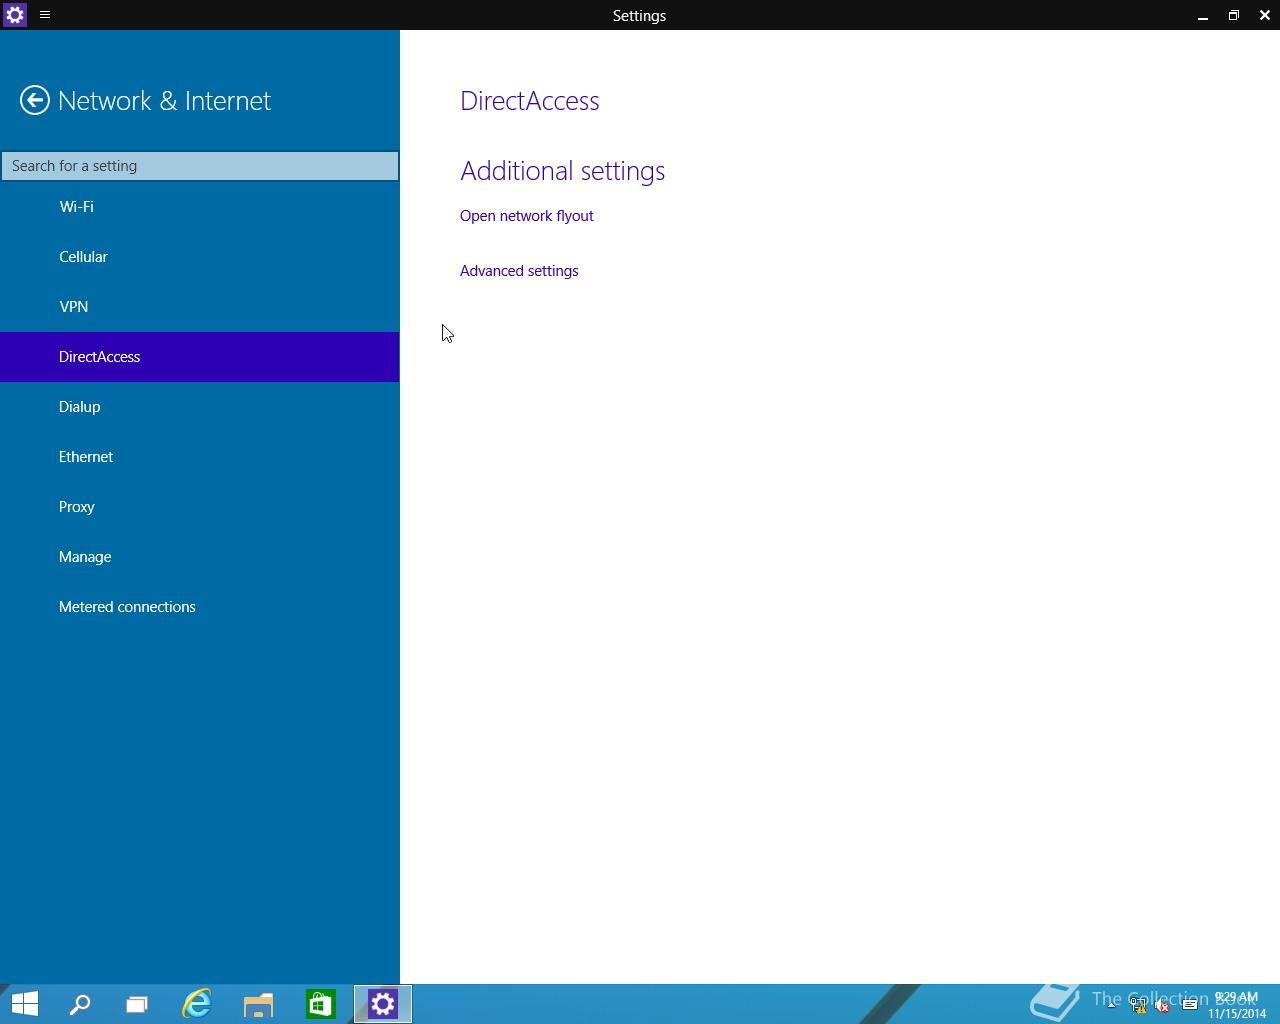Open the Store app from taskbar
This screenshot has height=1024, width=1280.
coord(321,1004)
